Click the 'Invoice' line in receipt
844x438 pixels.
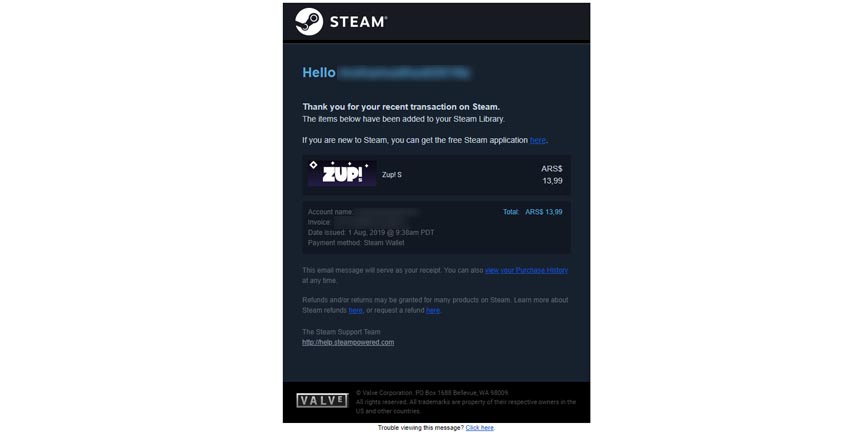[x=362, y=222]
